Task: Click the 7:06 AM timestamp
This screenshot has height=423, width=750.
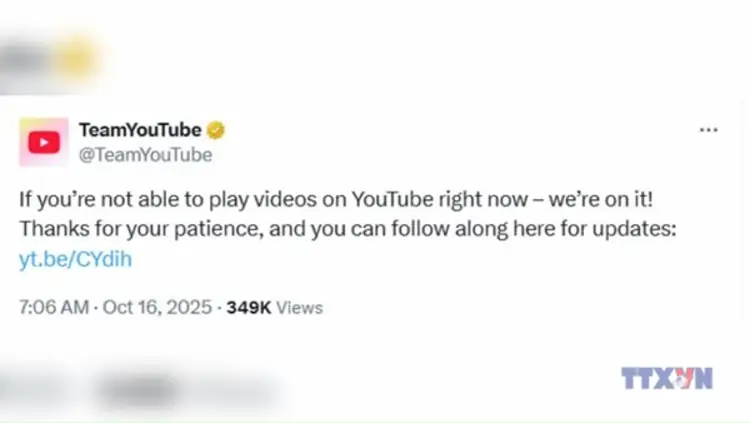Action: coord(54,307)
